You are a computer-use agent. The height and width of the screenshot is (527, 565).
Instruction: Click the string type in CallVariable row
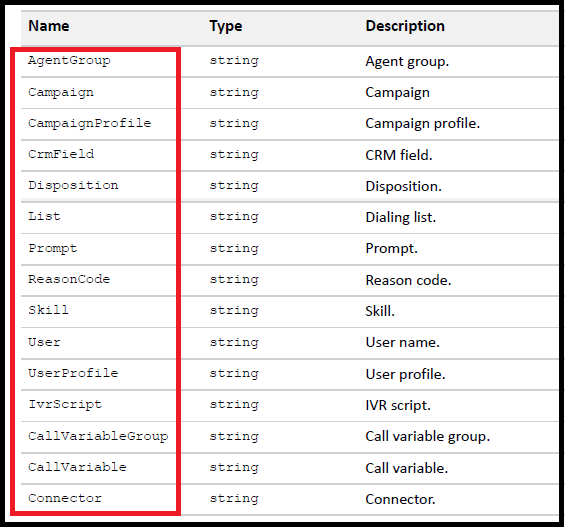click(x=234, y=468)
